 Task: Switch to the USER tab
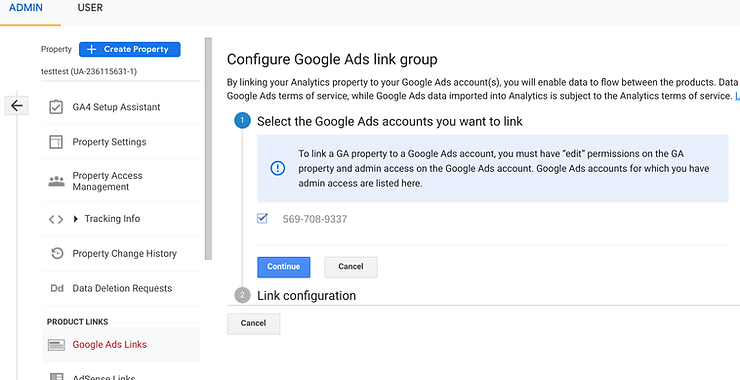click(x=90, y=8)
